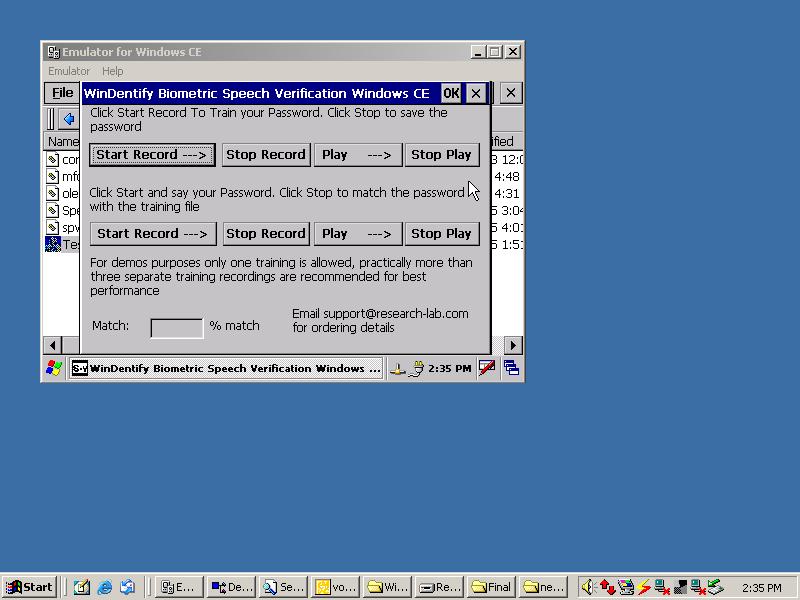Click Stop Record in the training row

[x=266, y=155]
